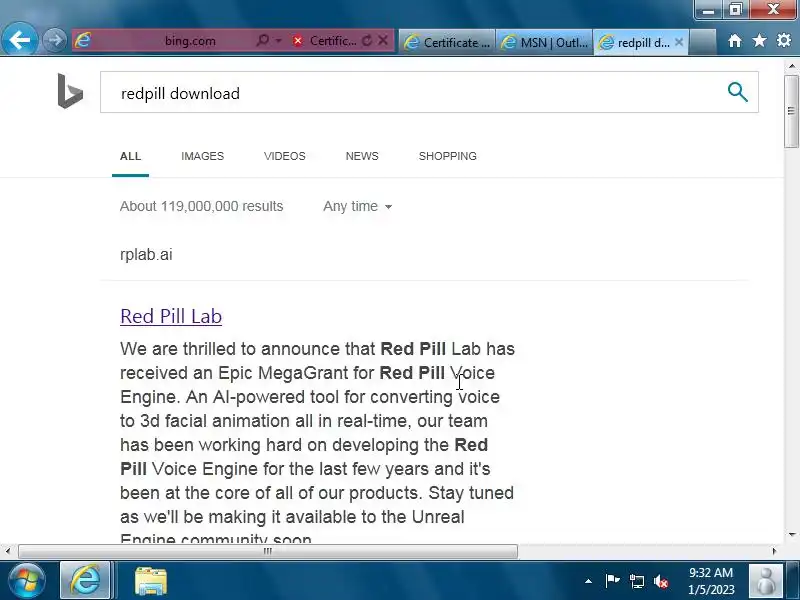Open the Red Pill Lab result link
800x600 pixels.
coord(171,316)
